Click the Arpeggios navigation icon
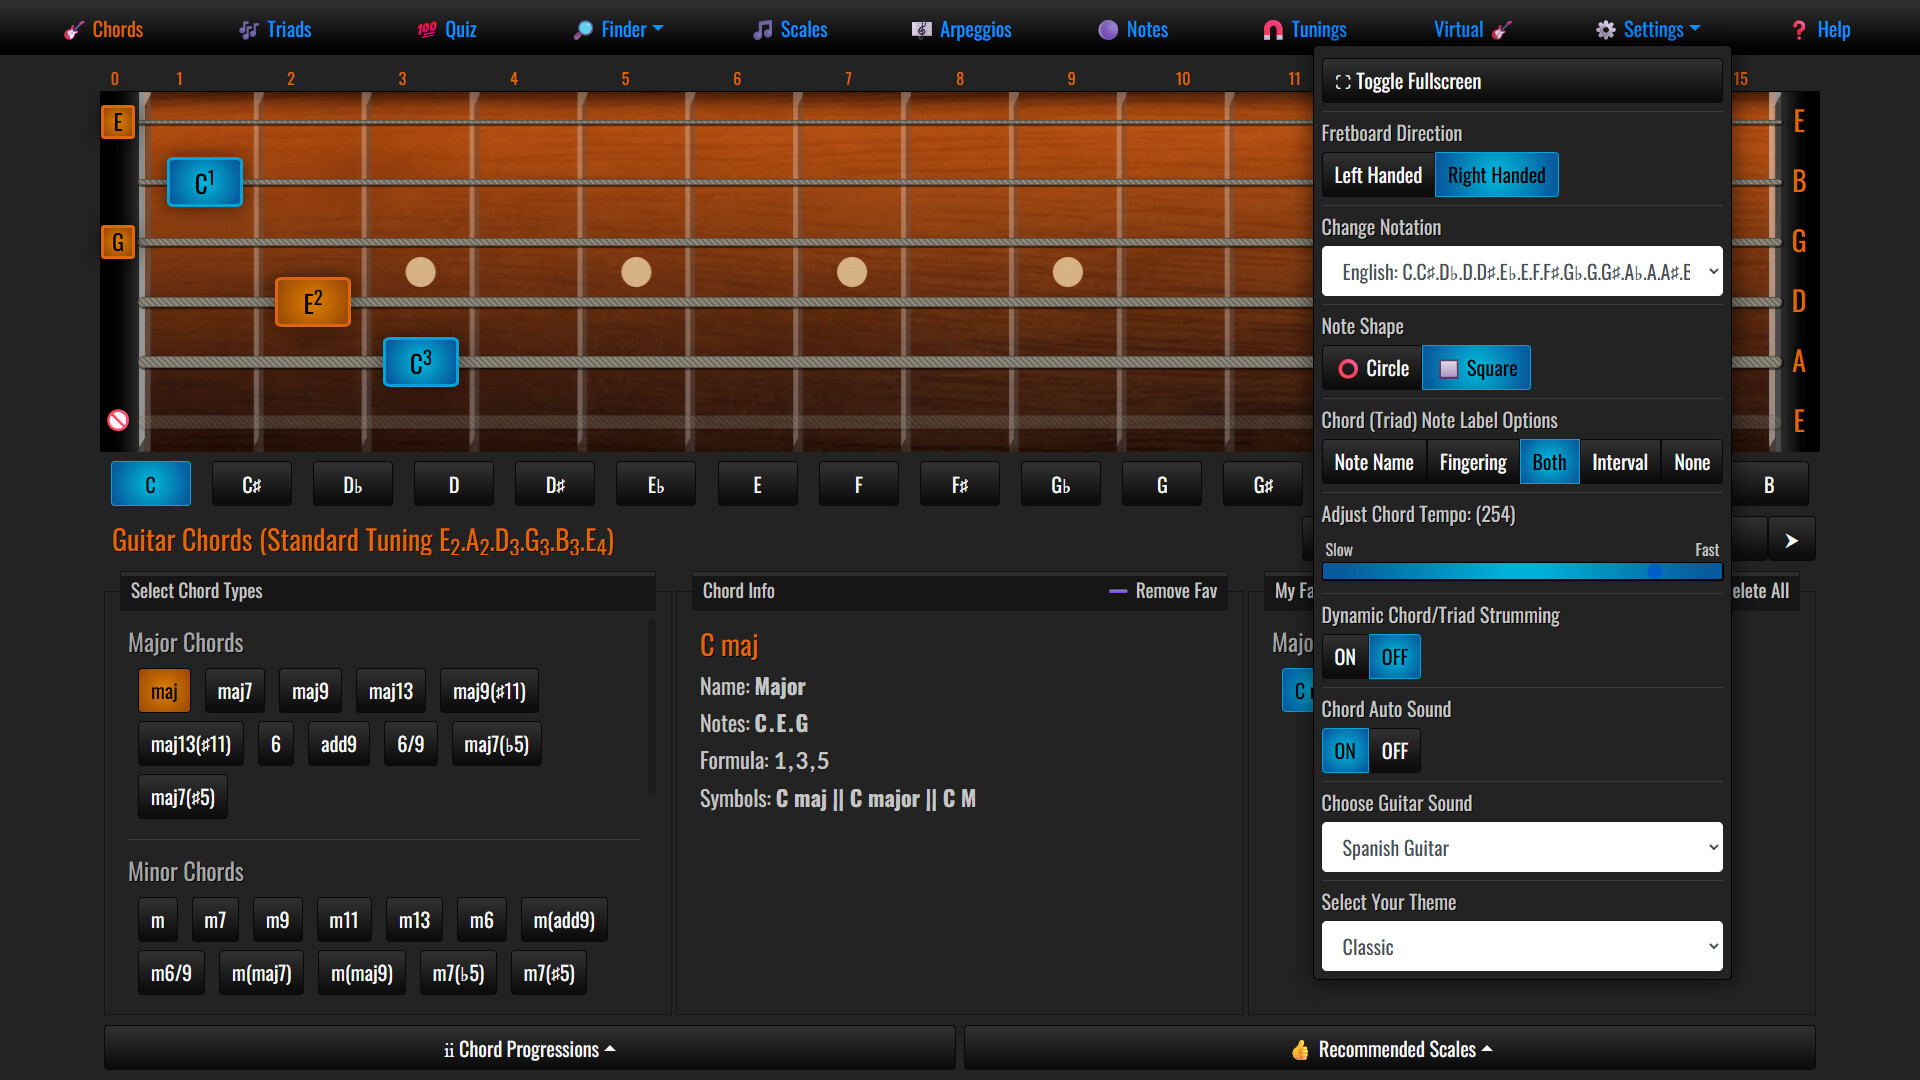Viewport: 1920px width, 1080px height. click(920, 29)
